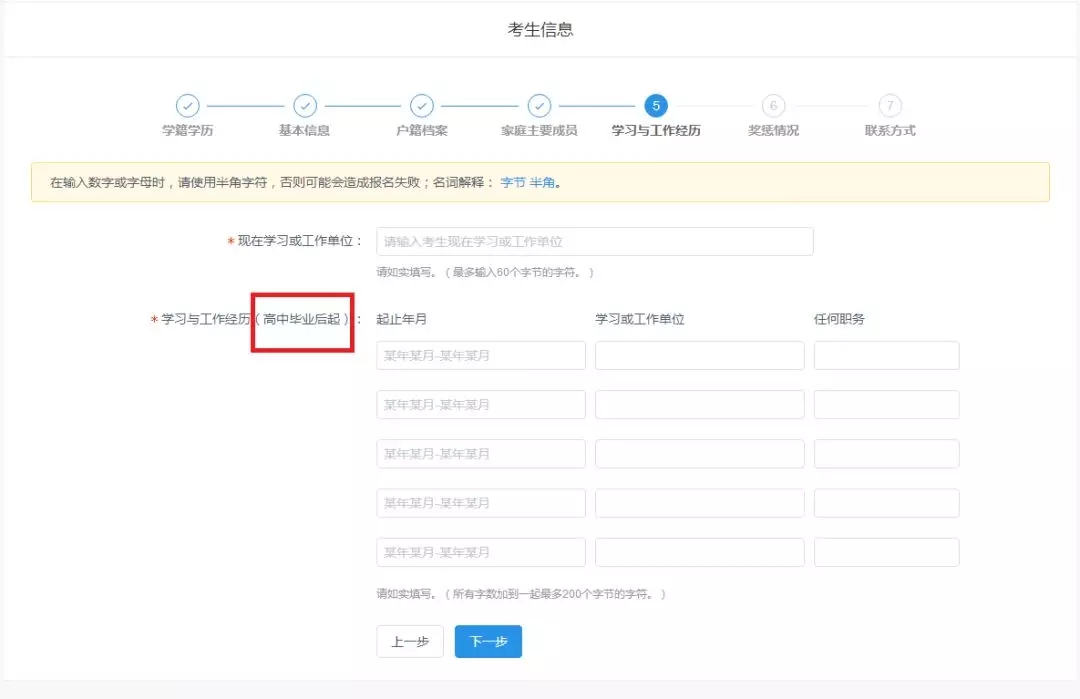
Task: Click the 家庭主要成员 step checkmark icon
Action: tap(539, 106)
